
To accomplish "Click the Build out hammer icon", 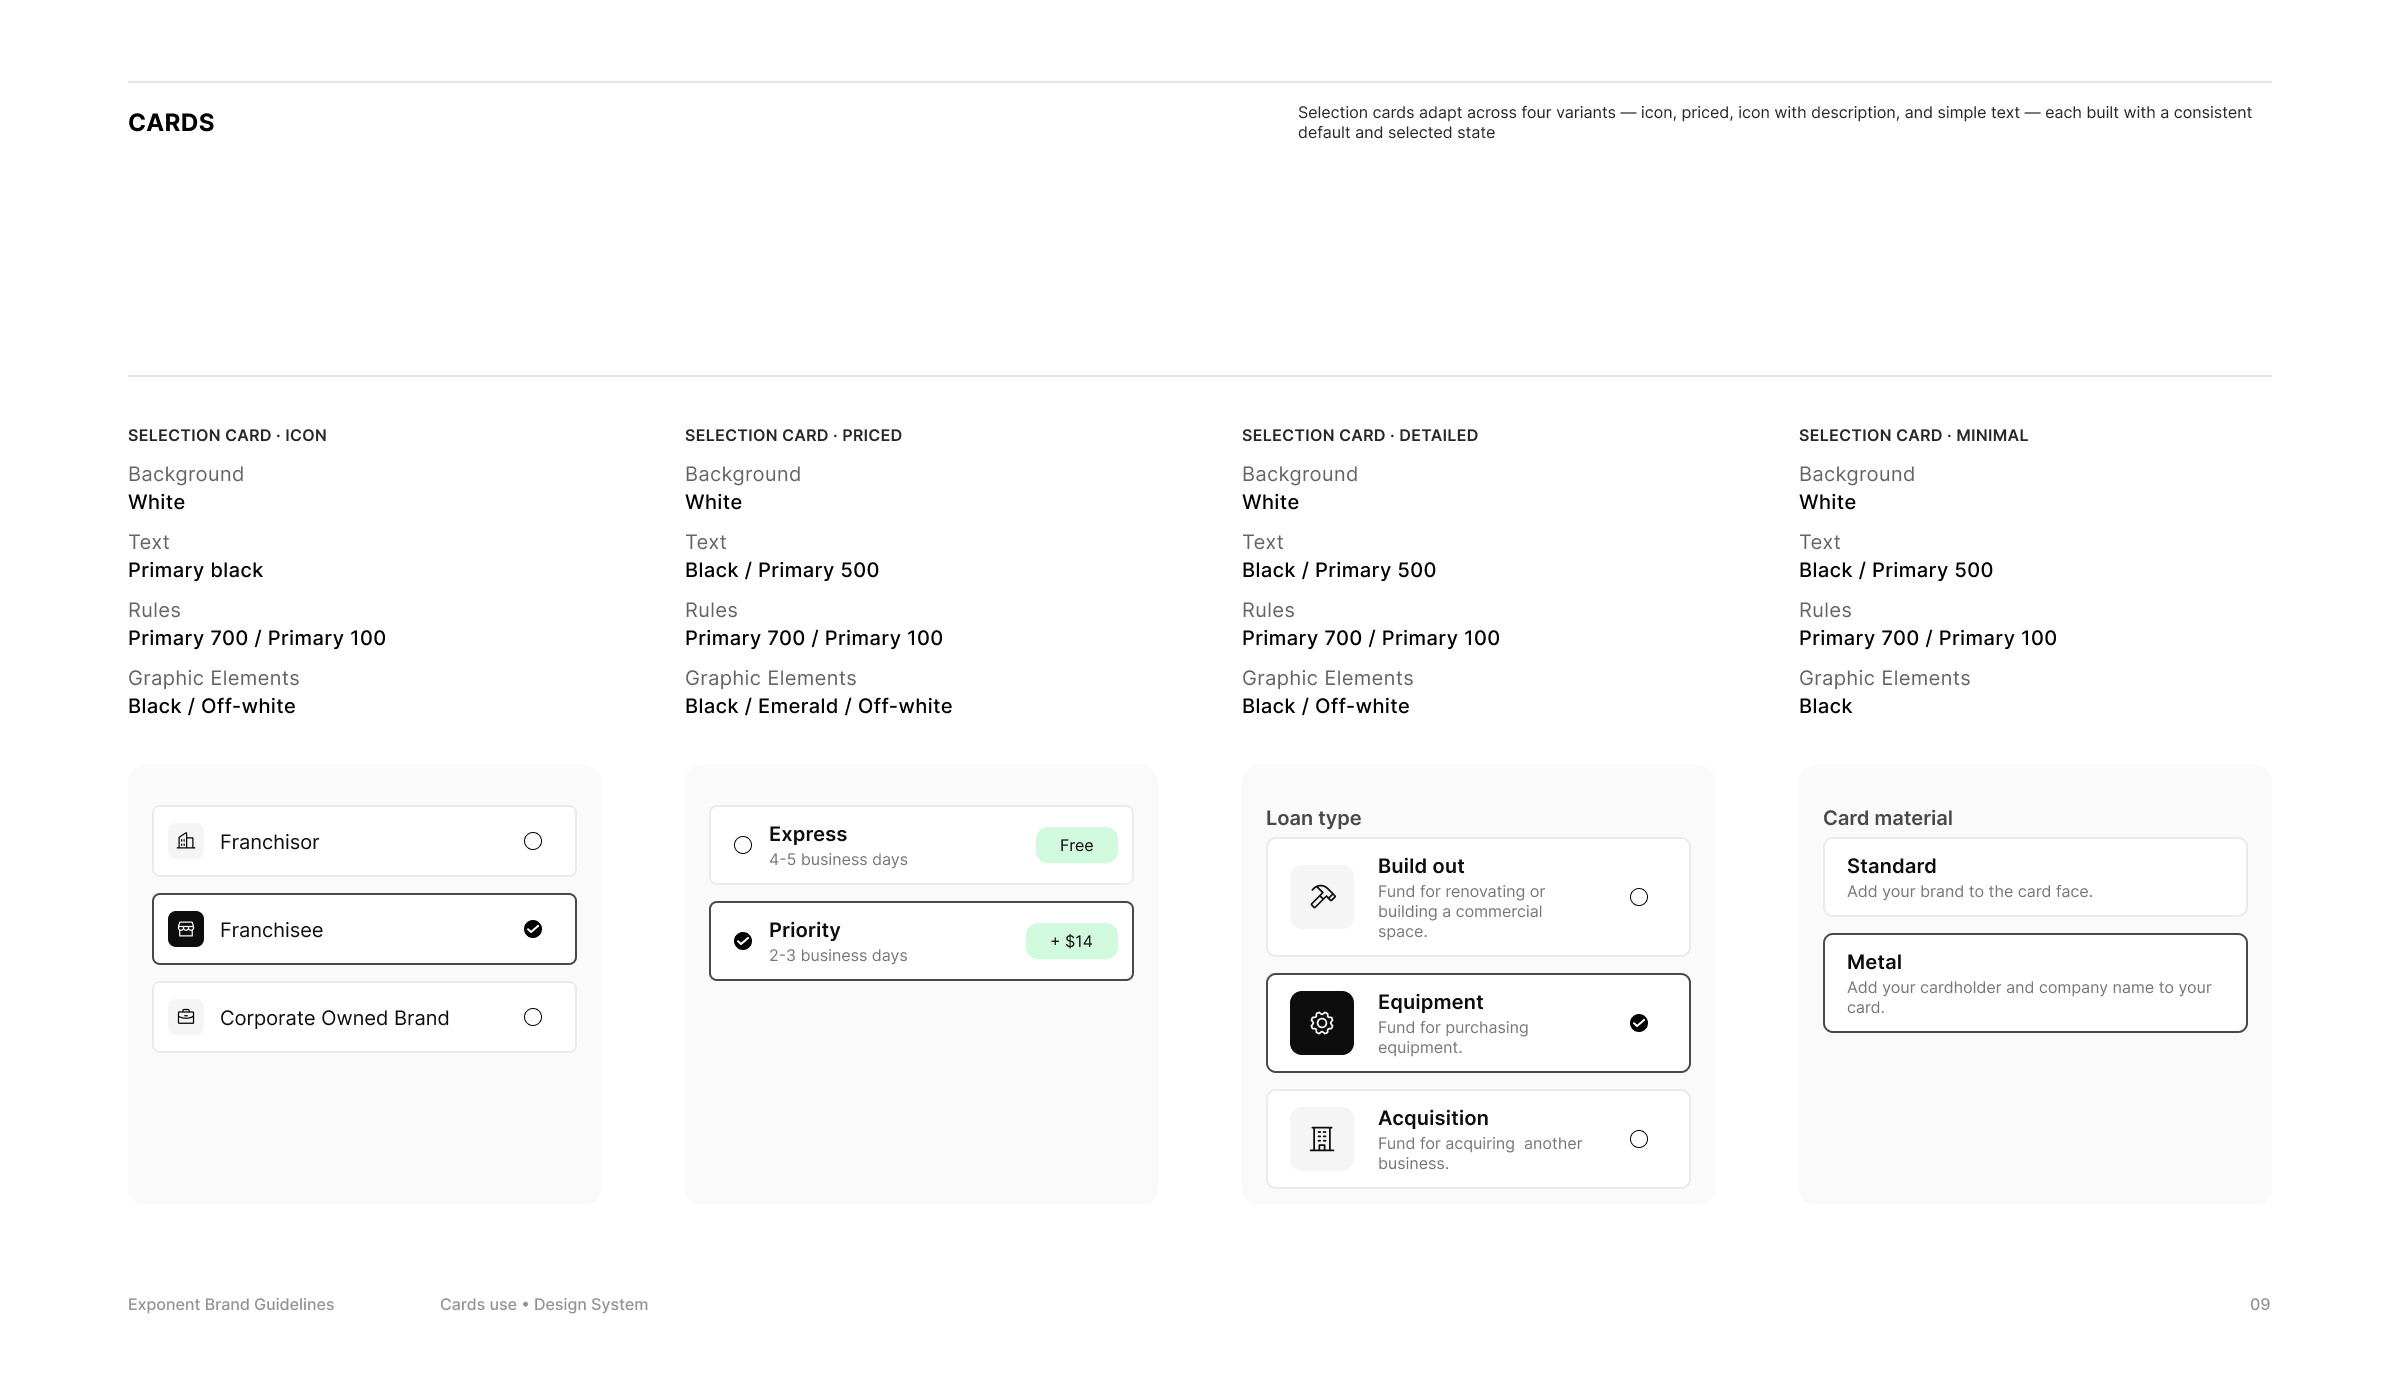I will pos(1322,897).
